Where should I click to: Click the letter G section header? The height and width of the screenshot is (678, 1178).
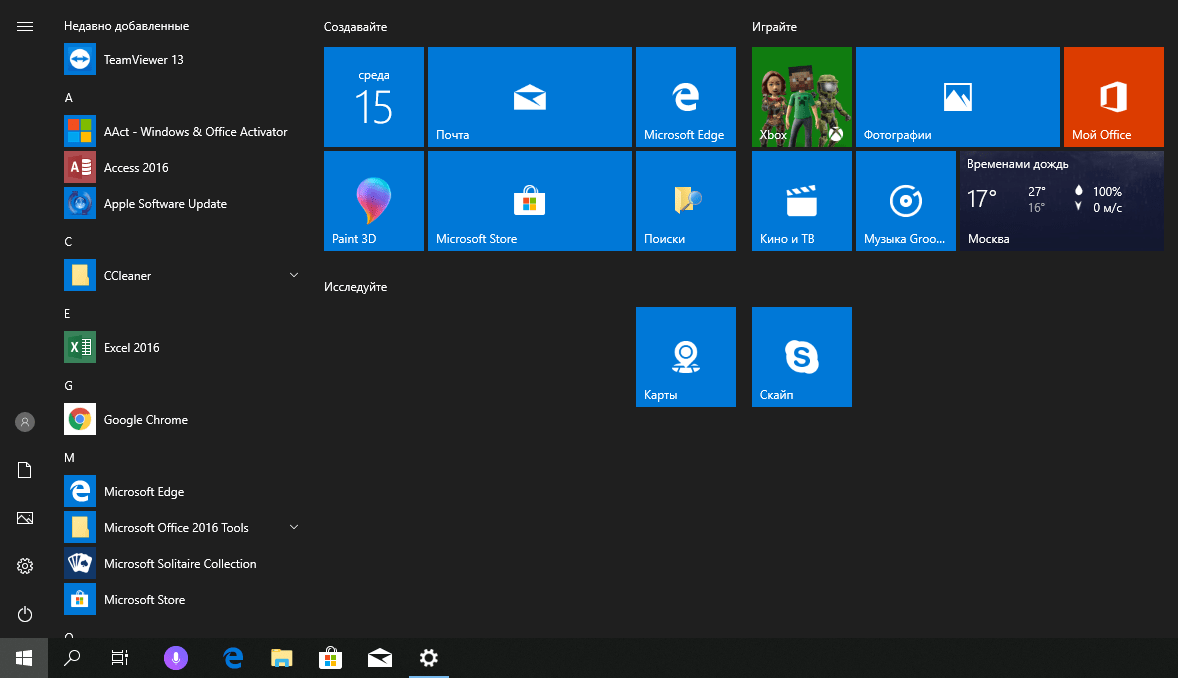68,386
